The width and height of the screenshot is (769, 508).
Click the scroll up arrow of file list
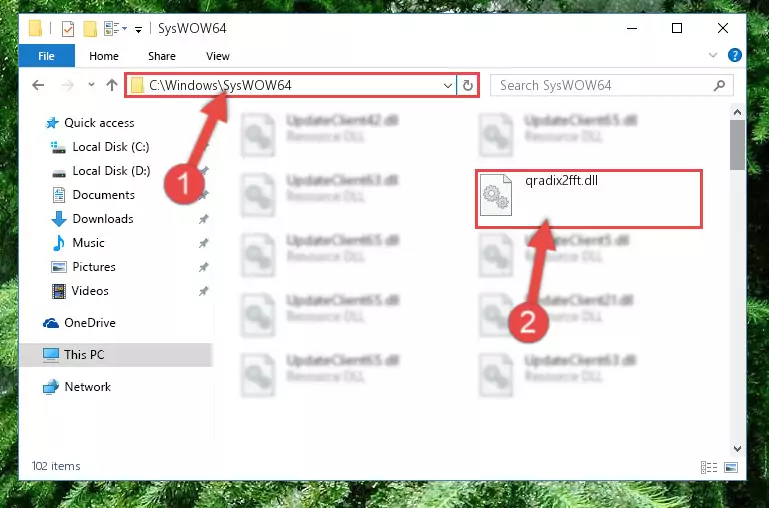coord(737,112)
